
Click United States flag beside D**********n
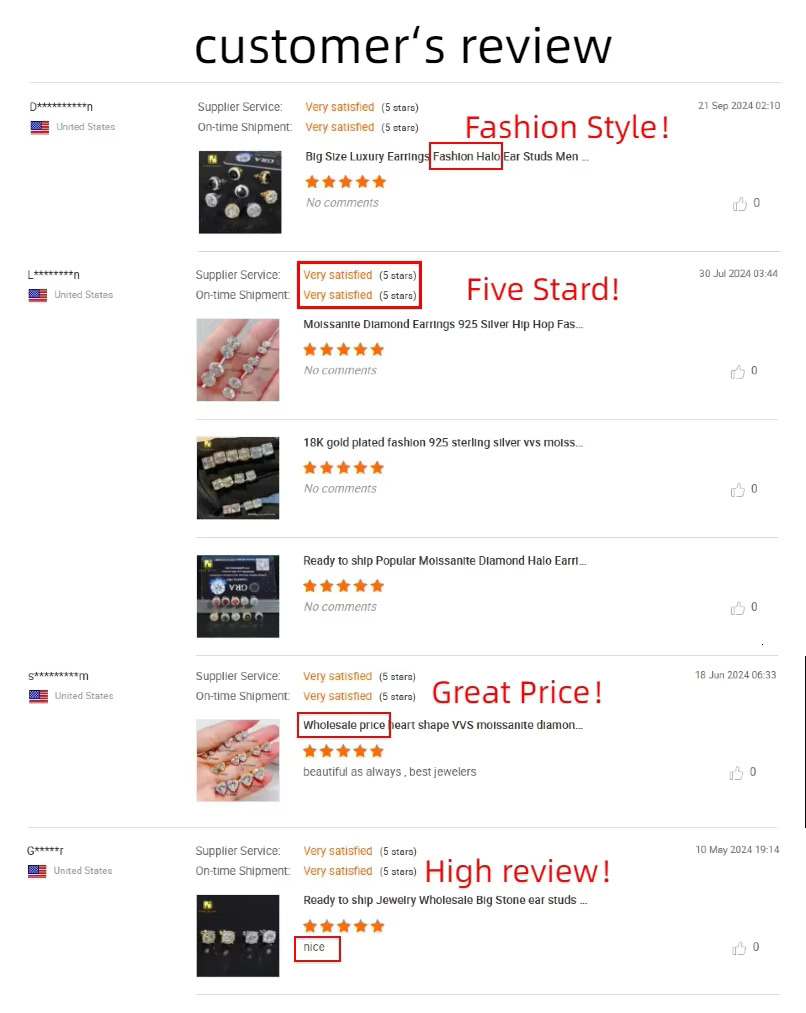tap(39, 127)
